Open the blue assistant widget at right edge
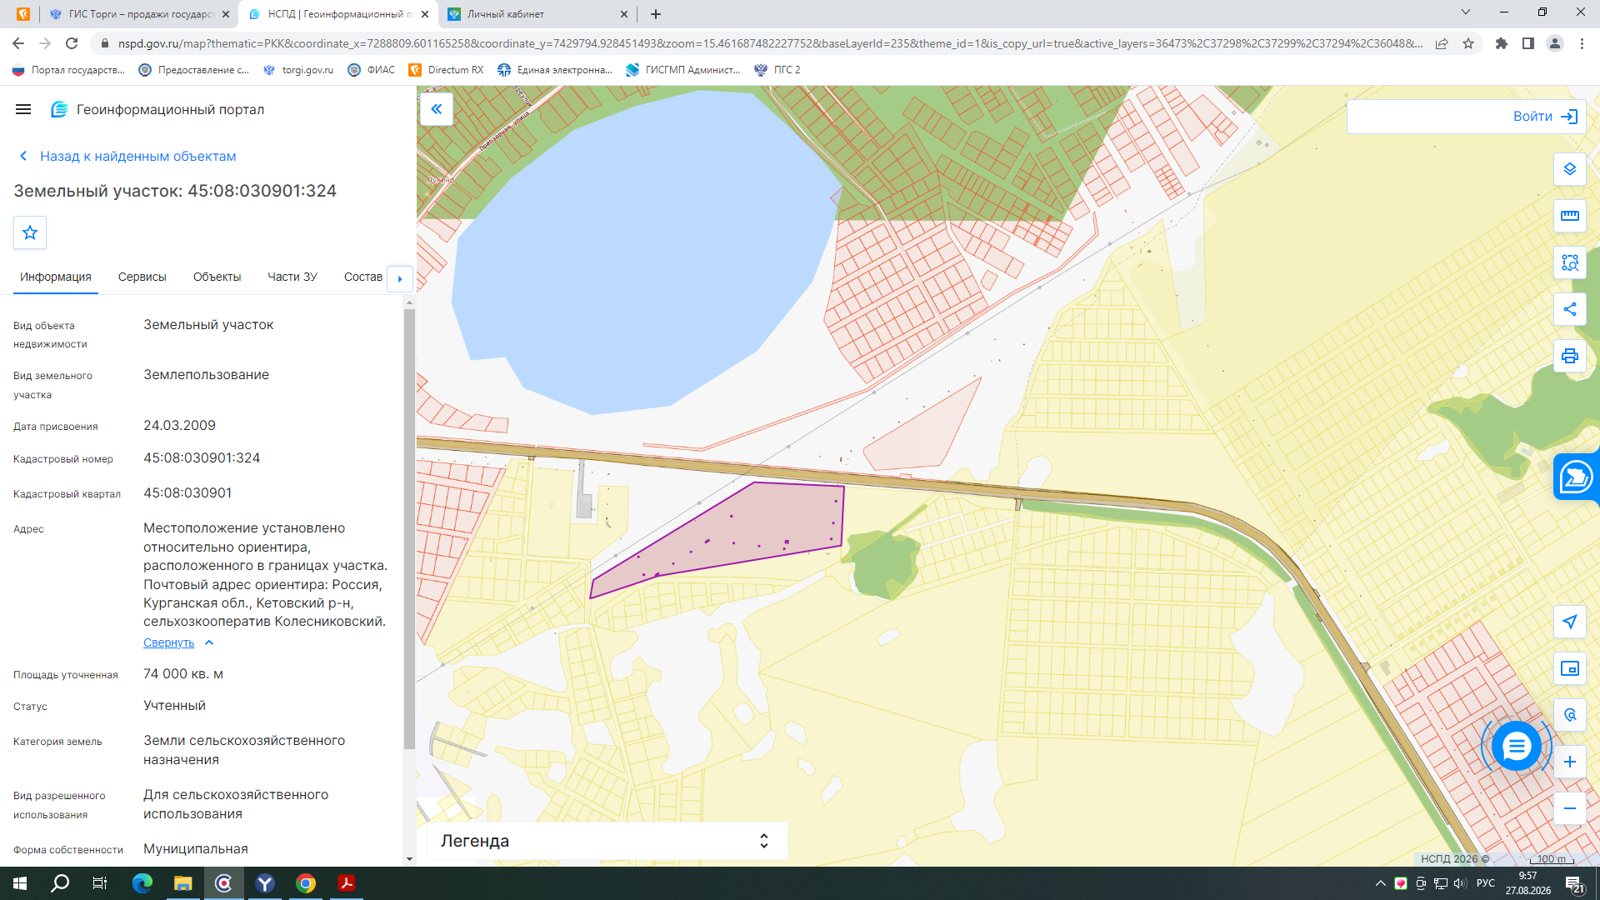This screenshot has width=1600, height=900. [1576, 477]
